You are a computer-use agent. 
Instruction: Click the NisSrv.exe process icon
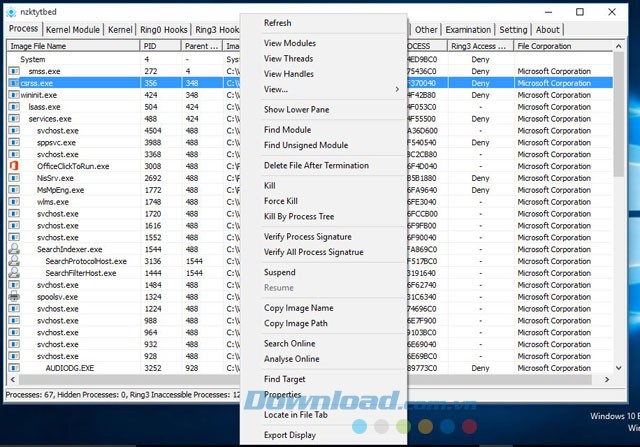coord(14,178)
